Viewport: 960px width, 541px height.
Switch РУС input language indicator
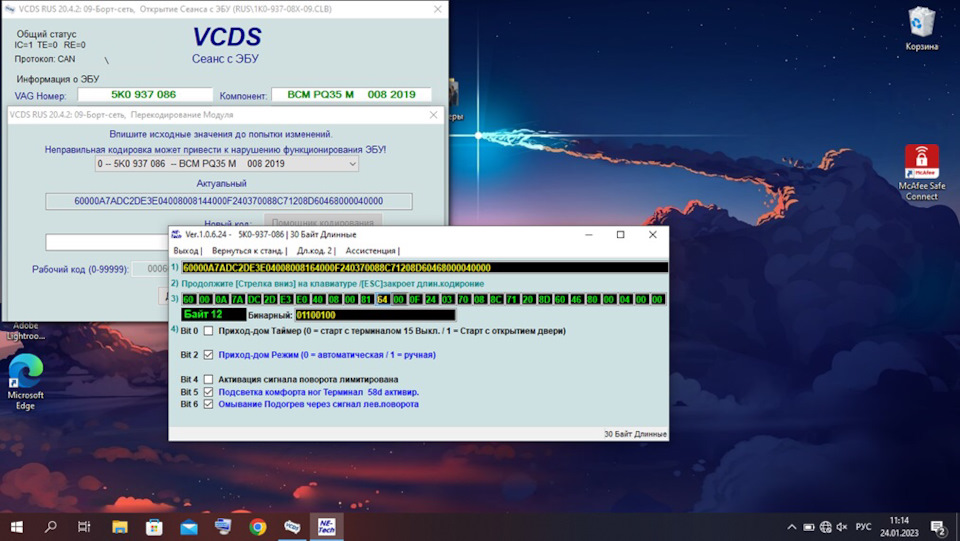point(863,527)
